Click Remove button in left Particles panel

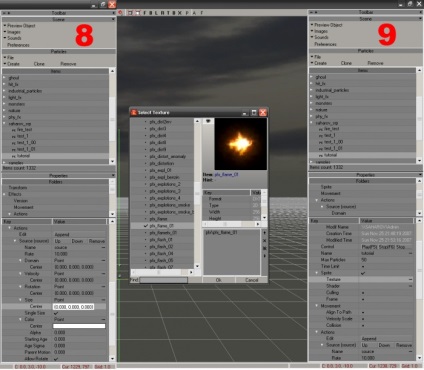point(68,64)
